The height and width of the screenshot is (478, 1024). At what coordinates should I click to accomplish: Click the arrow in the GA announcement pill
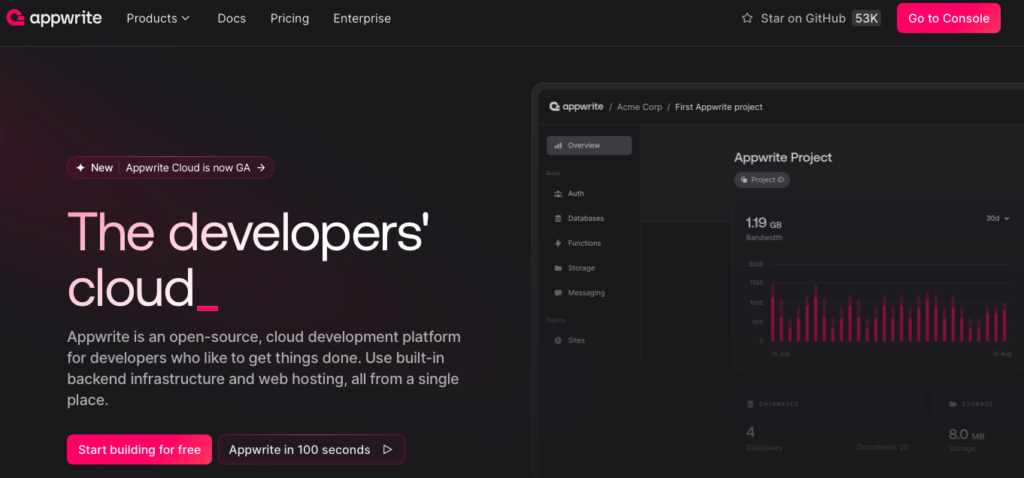261,168
